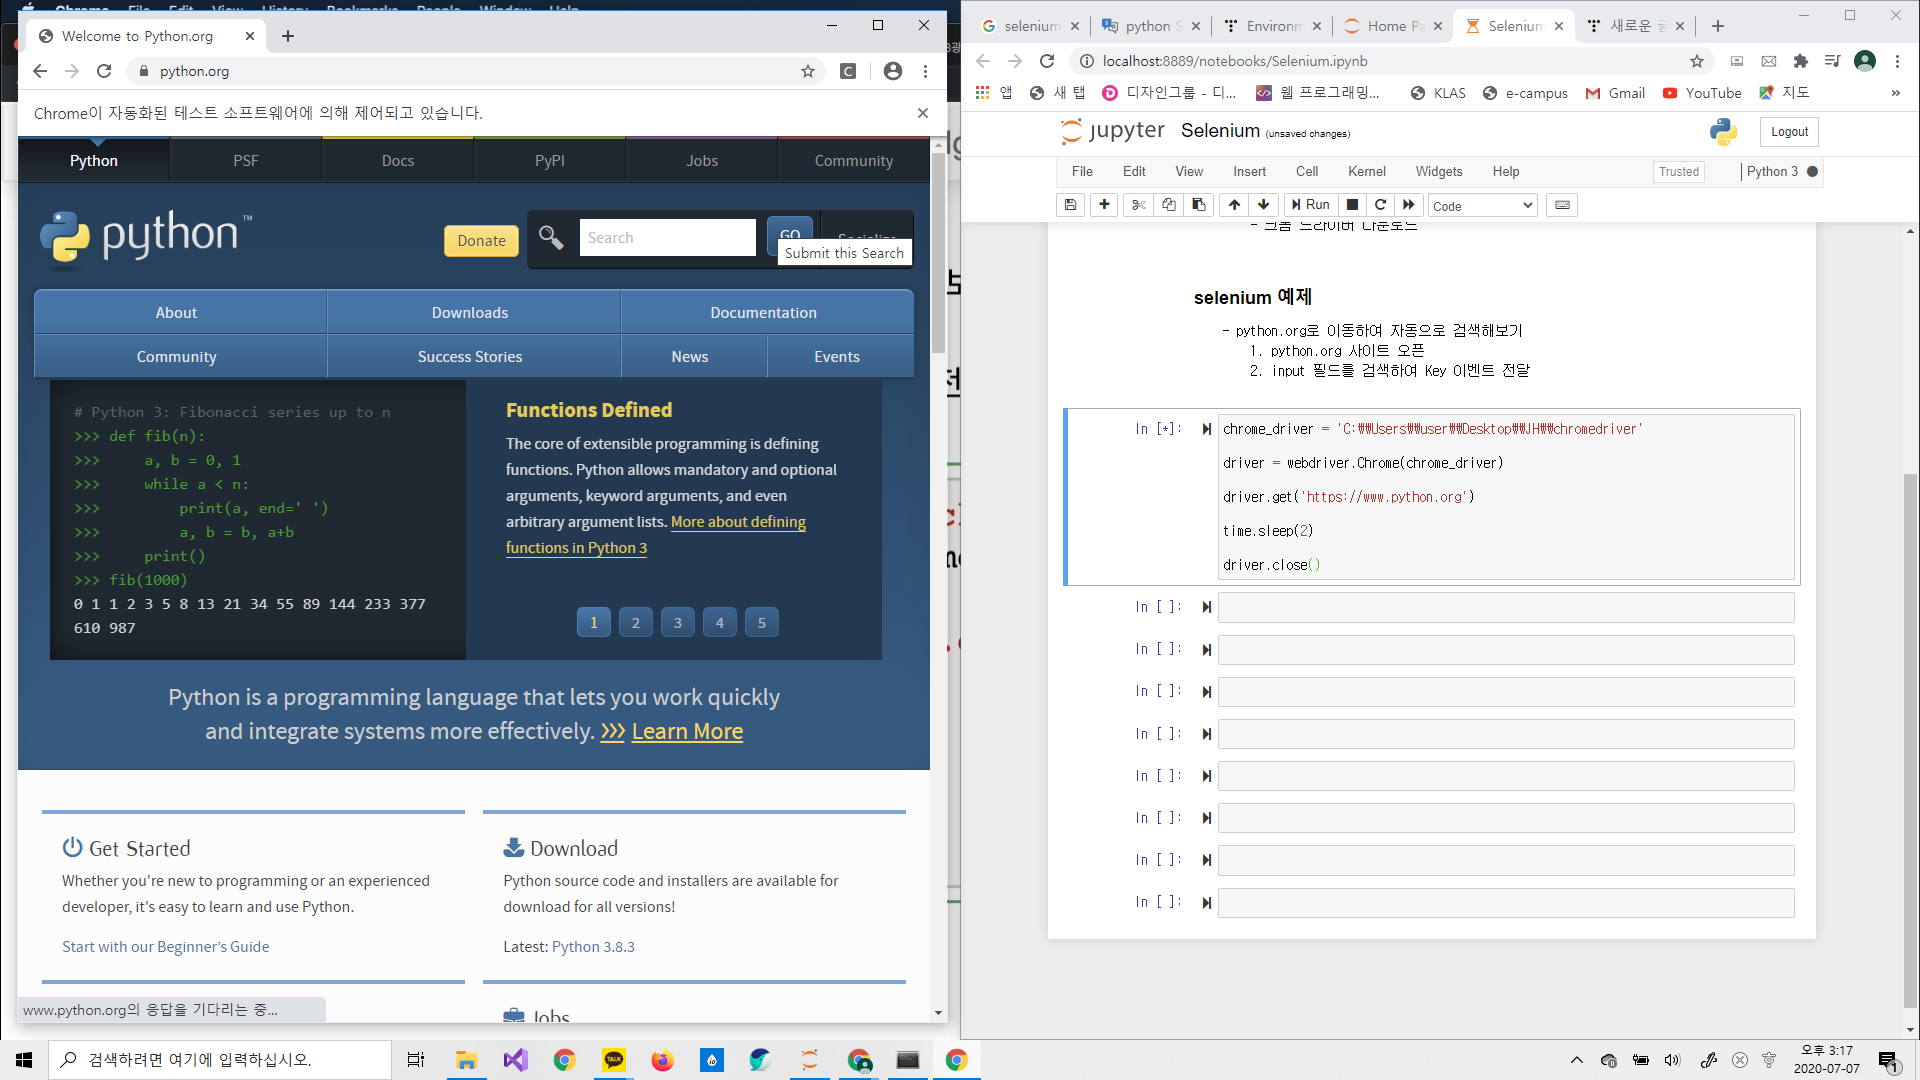Open the Learn More link
Screen dimensions: 1920x1080
[x=687, y=732]
